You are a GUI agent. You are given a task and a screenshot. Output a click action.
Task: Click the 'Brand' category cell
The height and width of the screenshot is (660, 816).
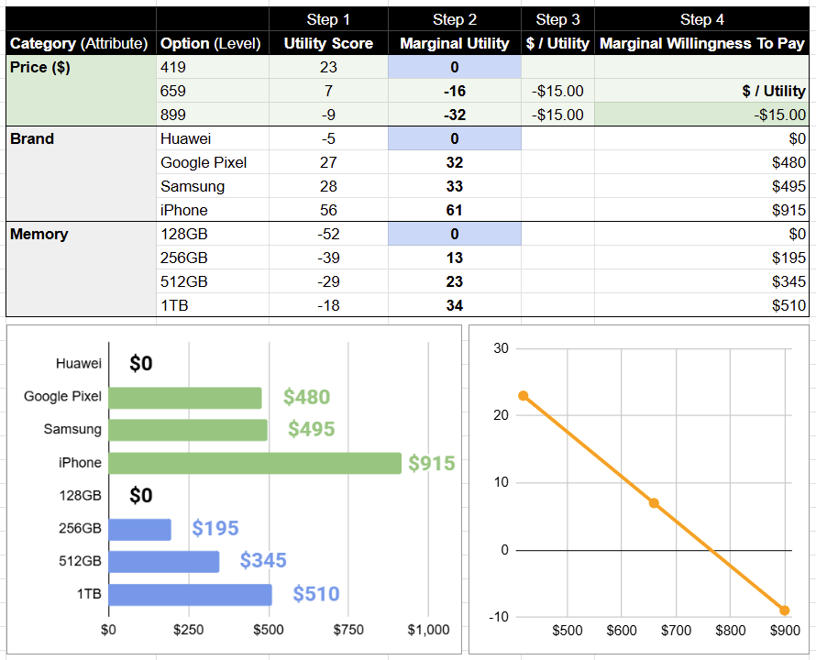(81, 174)
